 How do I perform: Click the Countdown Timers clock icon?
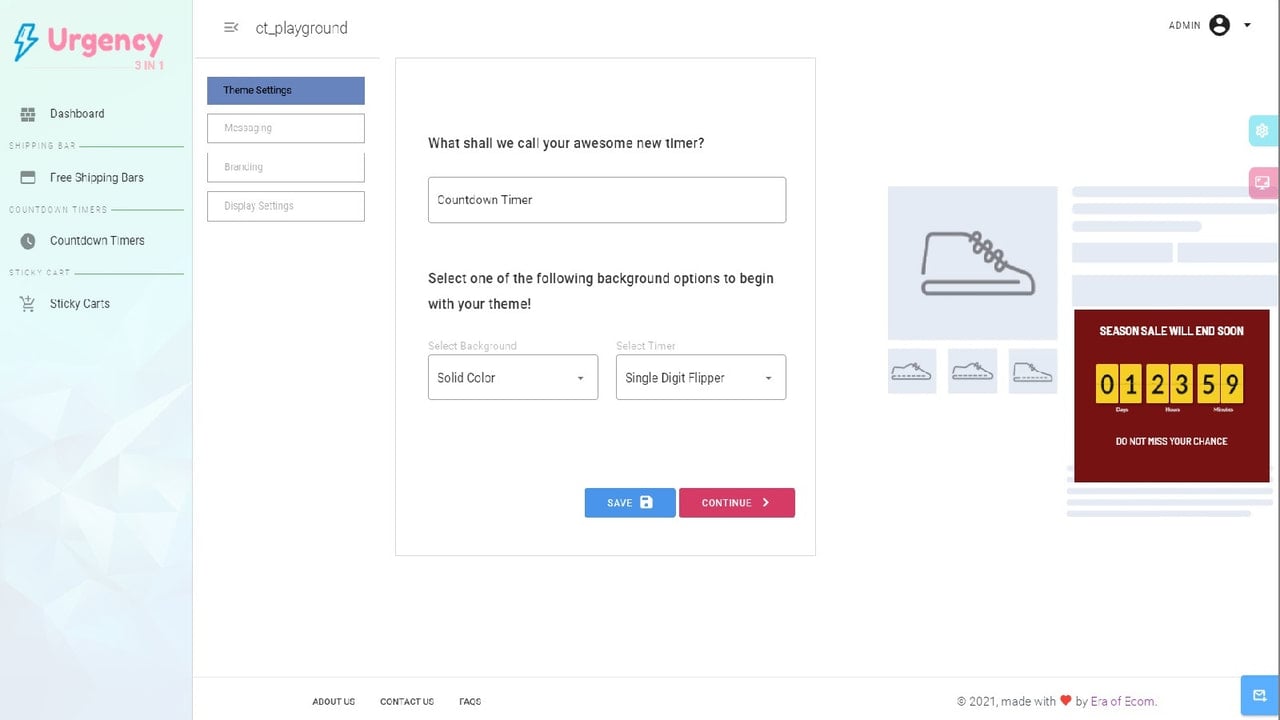point(28,241)
